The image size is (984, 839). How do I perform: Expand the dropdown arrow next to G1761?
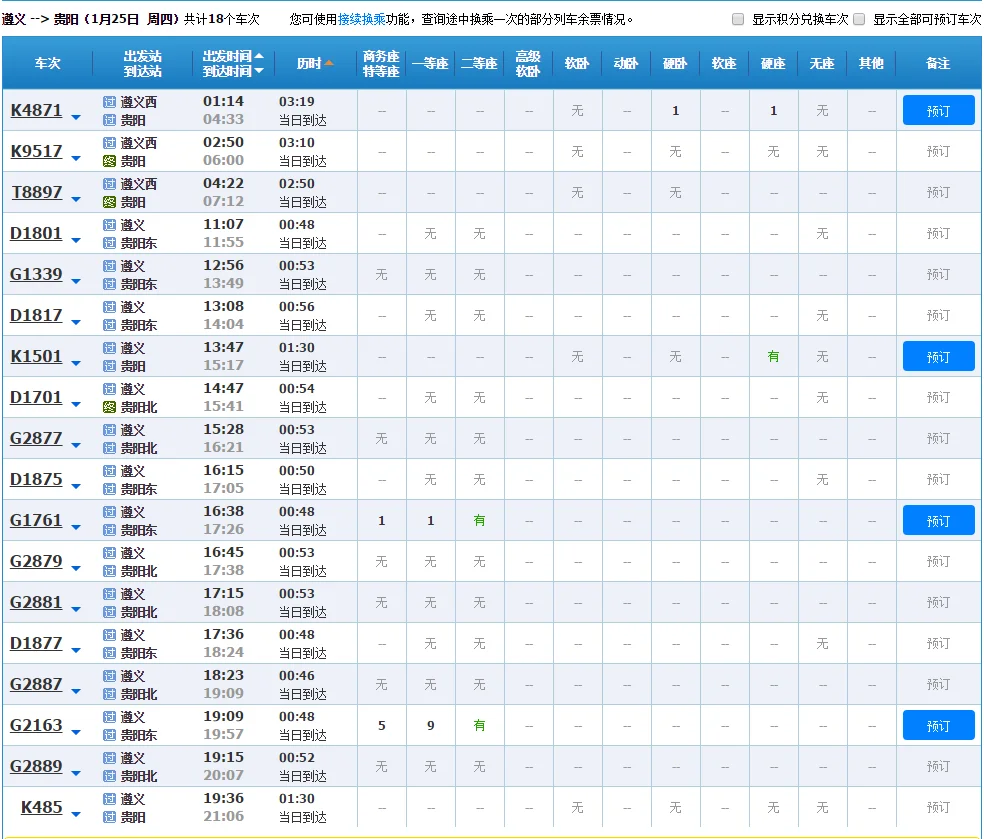(76, 527)
